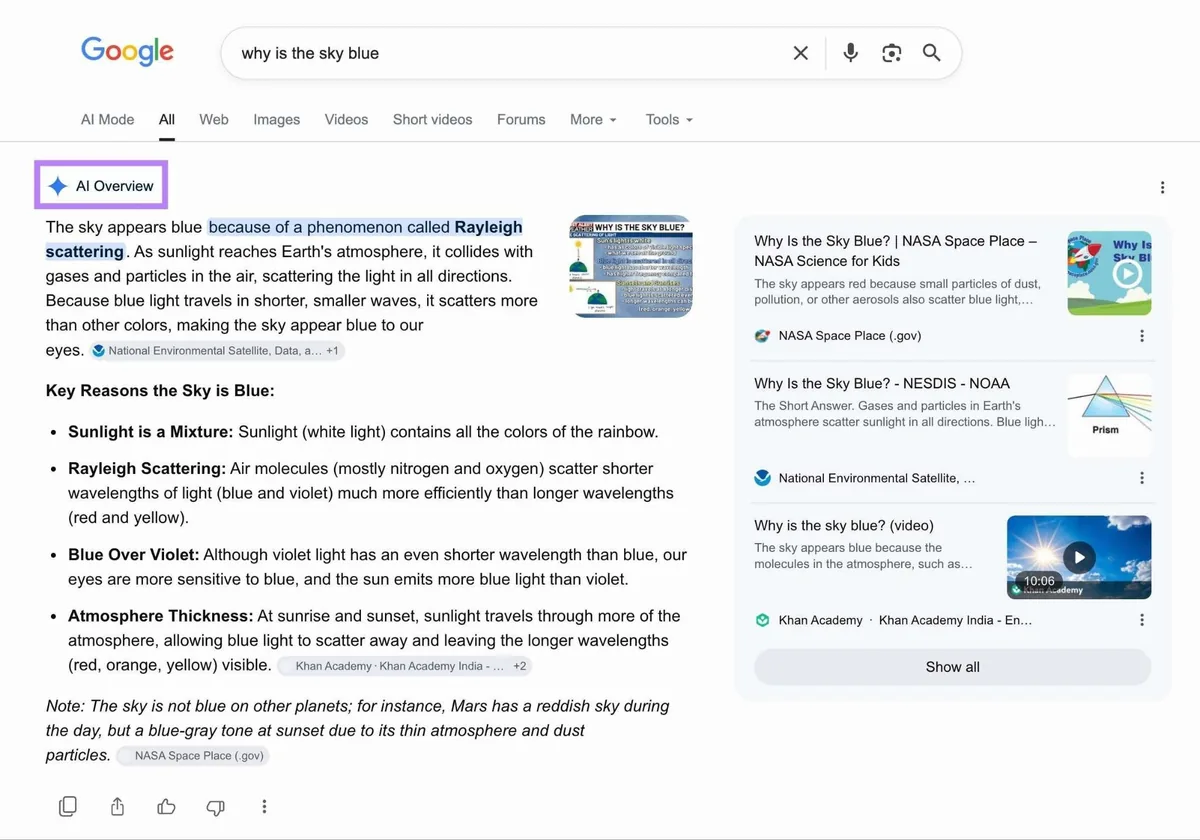Copy the AI Overview answer
Viewport: 1200px width, 840px height.
[x=68, y=806]
